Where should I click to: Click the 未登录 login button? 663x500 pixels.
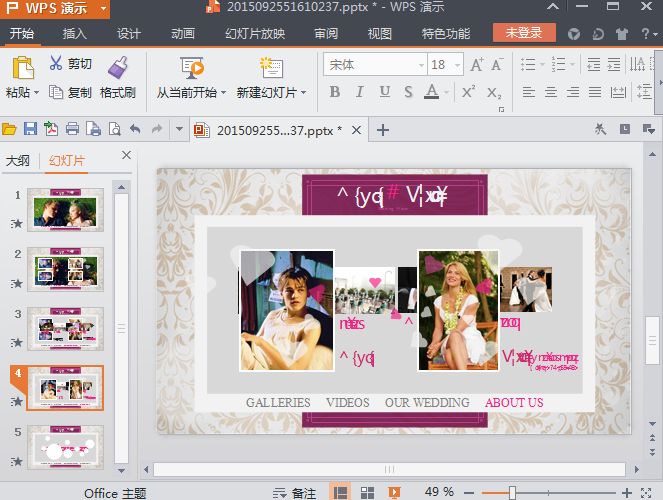[x=524, y=33]
